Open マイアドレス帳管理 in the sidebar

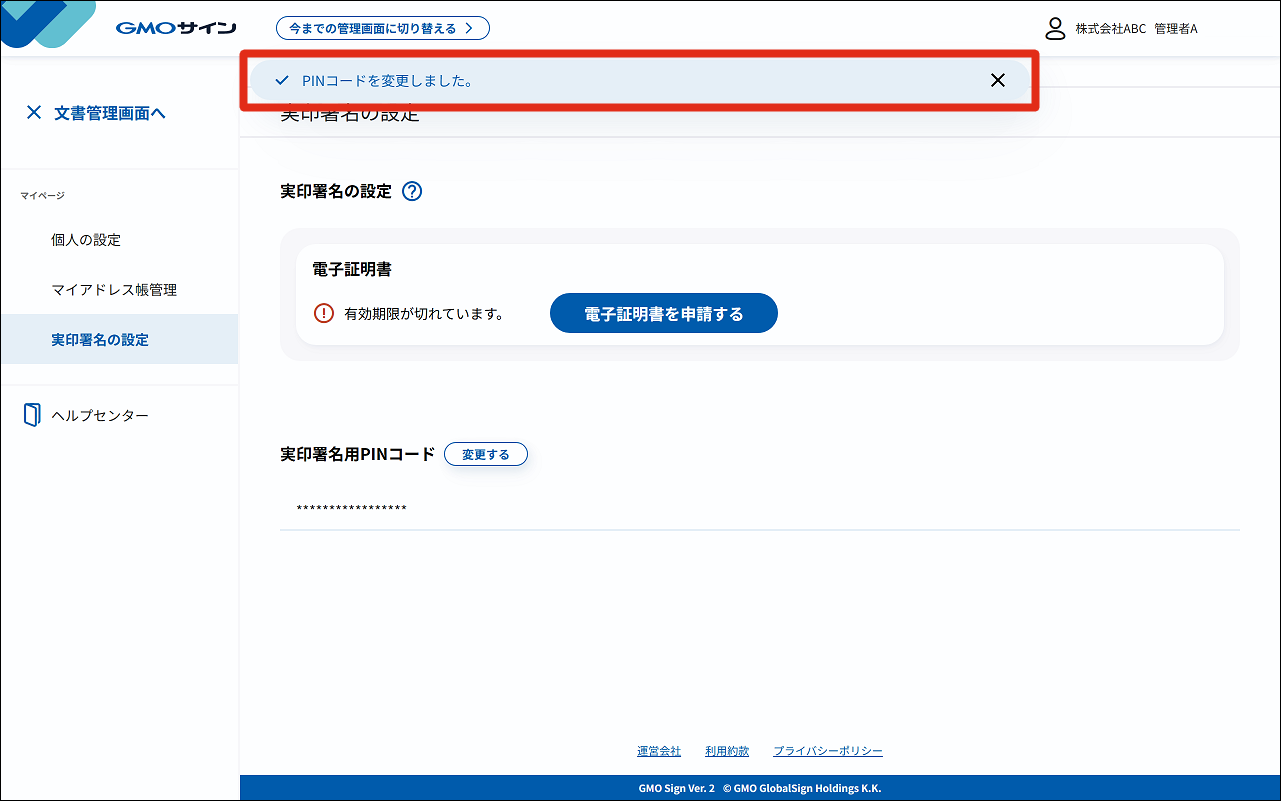pos(114,290)
